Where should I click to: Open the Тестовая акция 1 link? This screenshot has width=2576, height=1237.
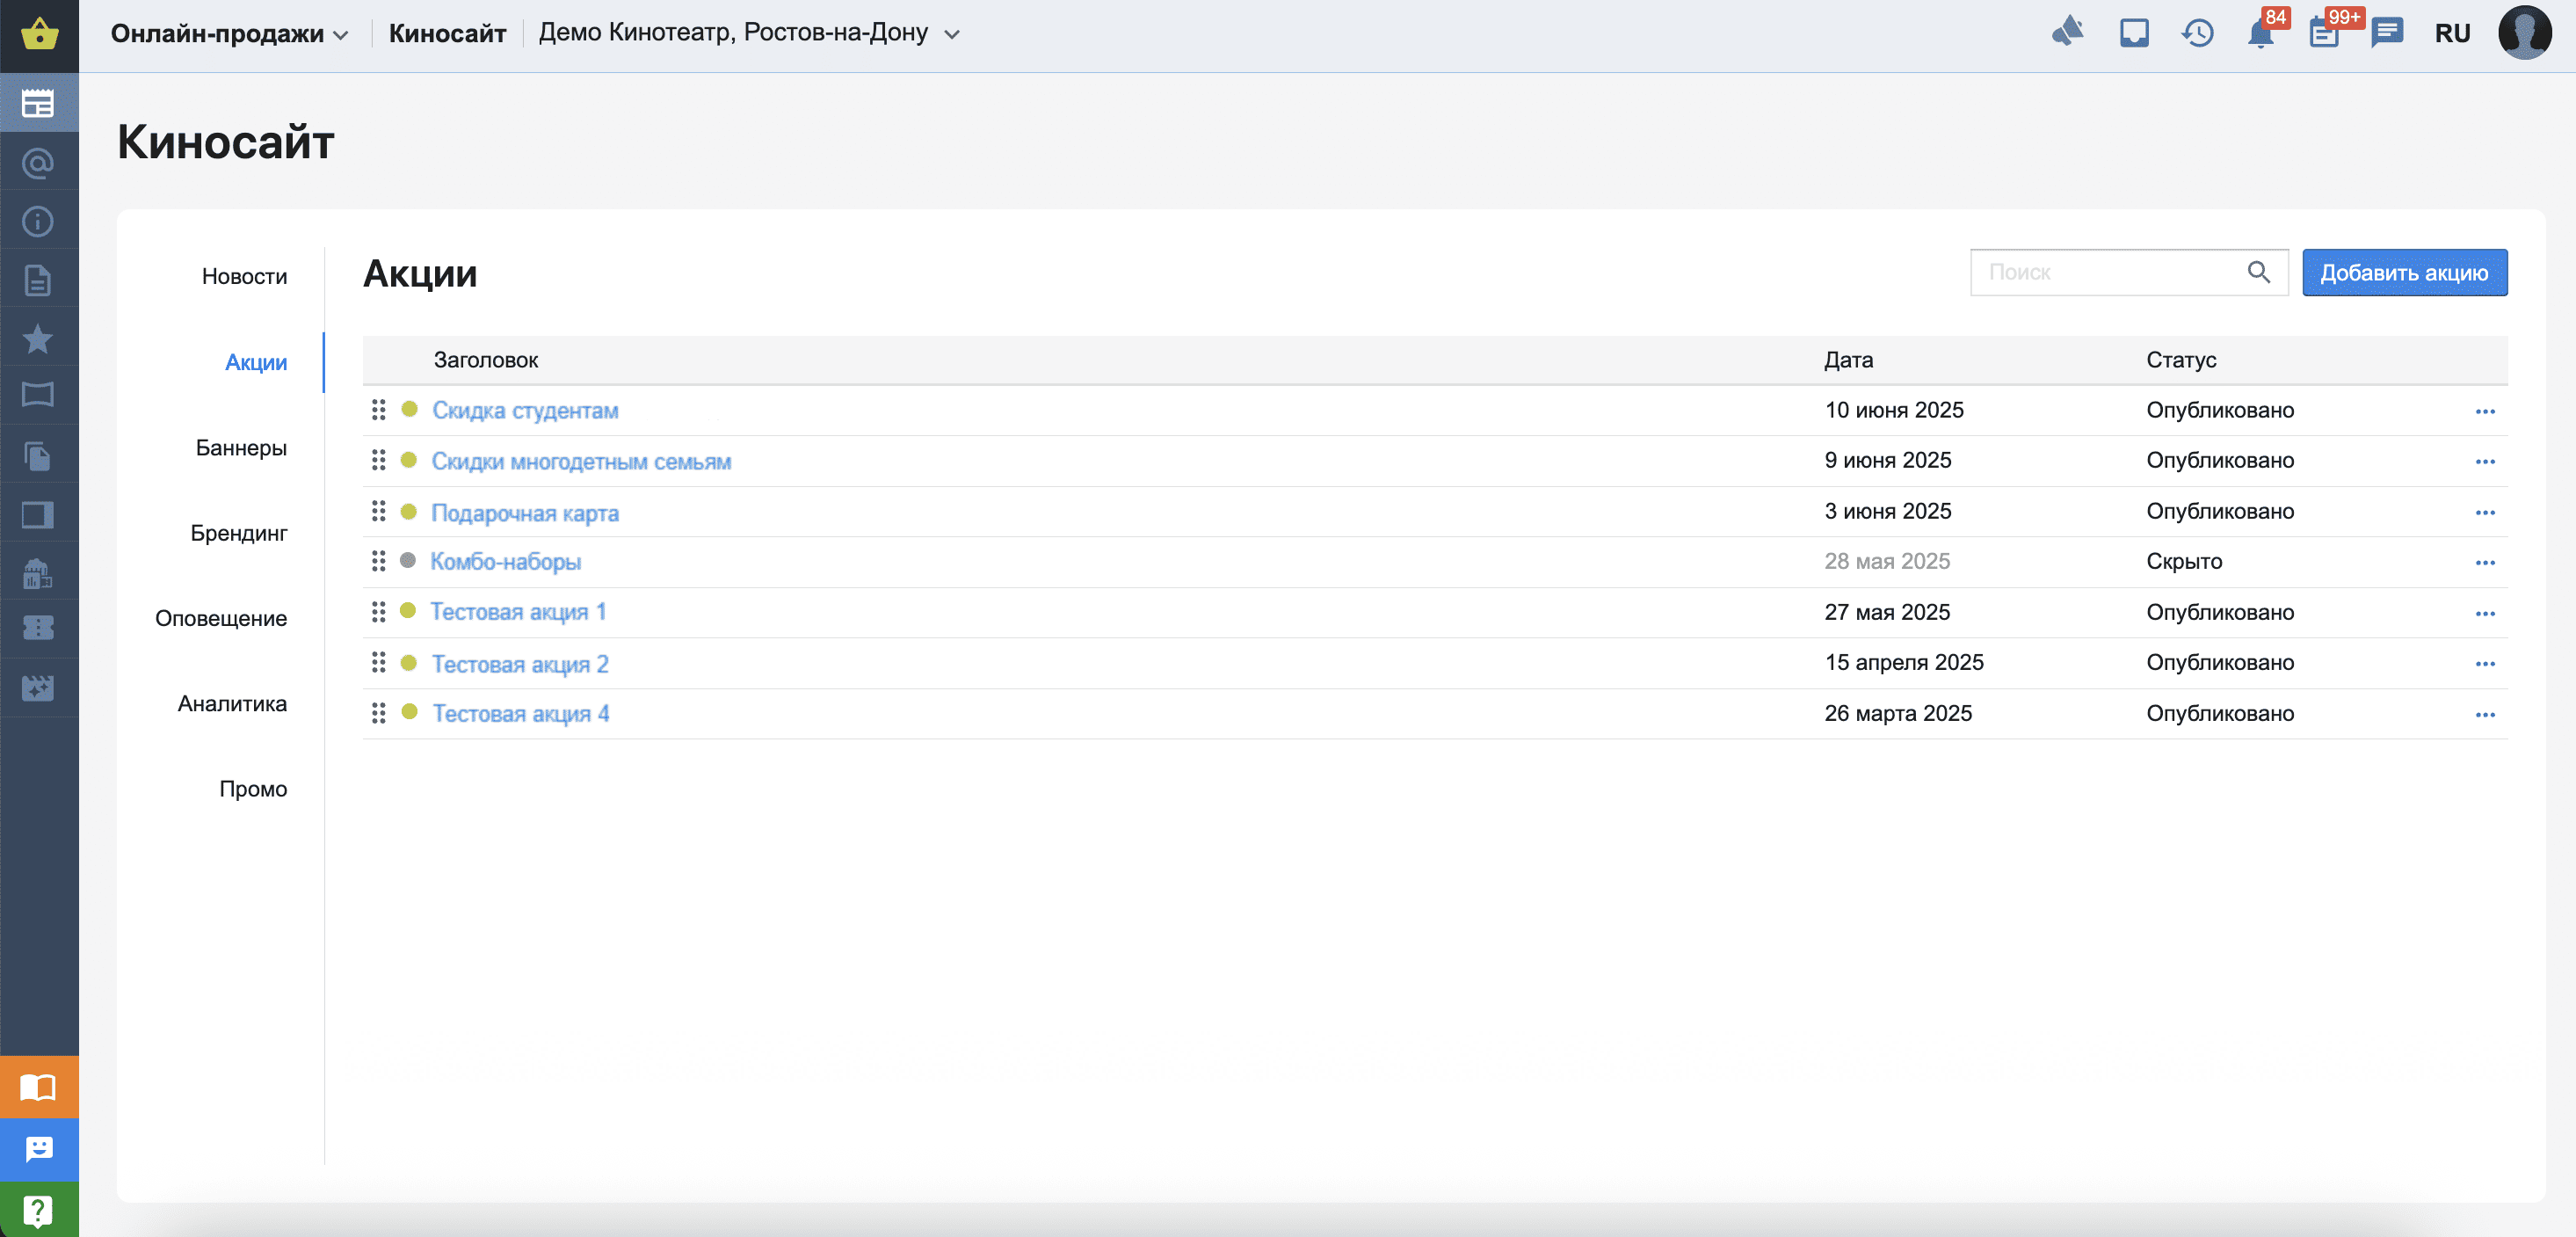pyautogui.click(x=518, y=611)
